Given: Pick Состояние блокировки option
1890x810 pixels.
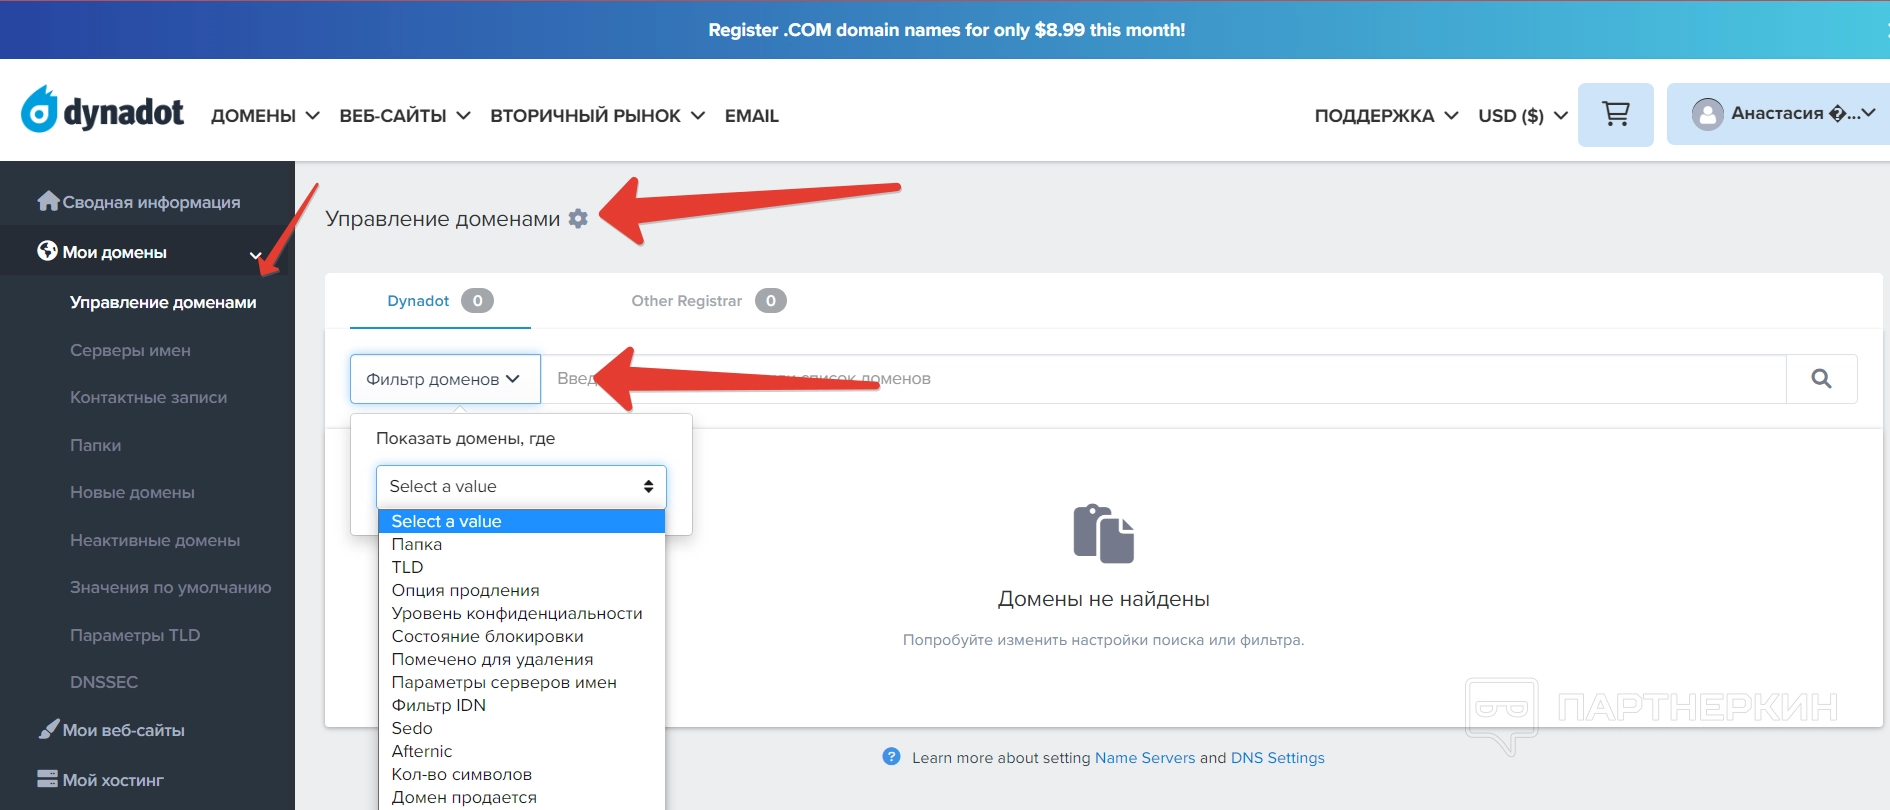Looking at the screenshot, I should tap(521, 636).
